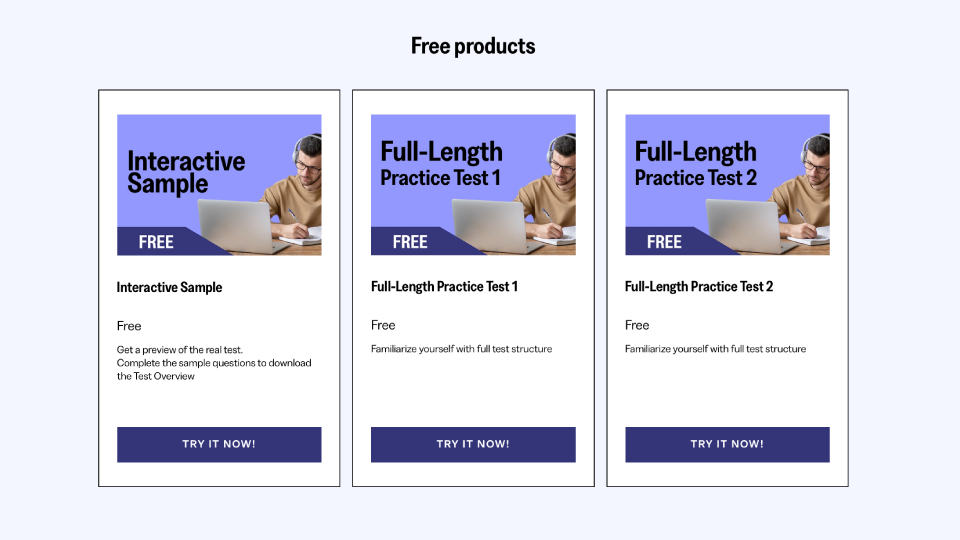Select the Practice Test 2 "Familiarize yourself" description
The width and height of the screenshot is (960, 540).
coord(715,349)
